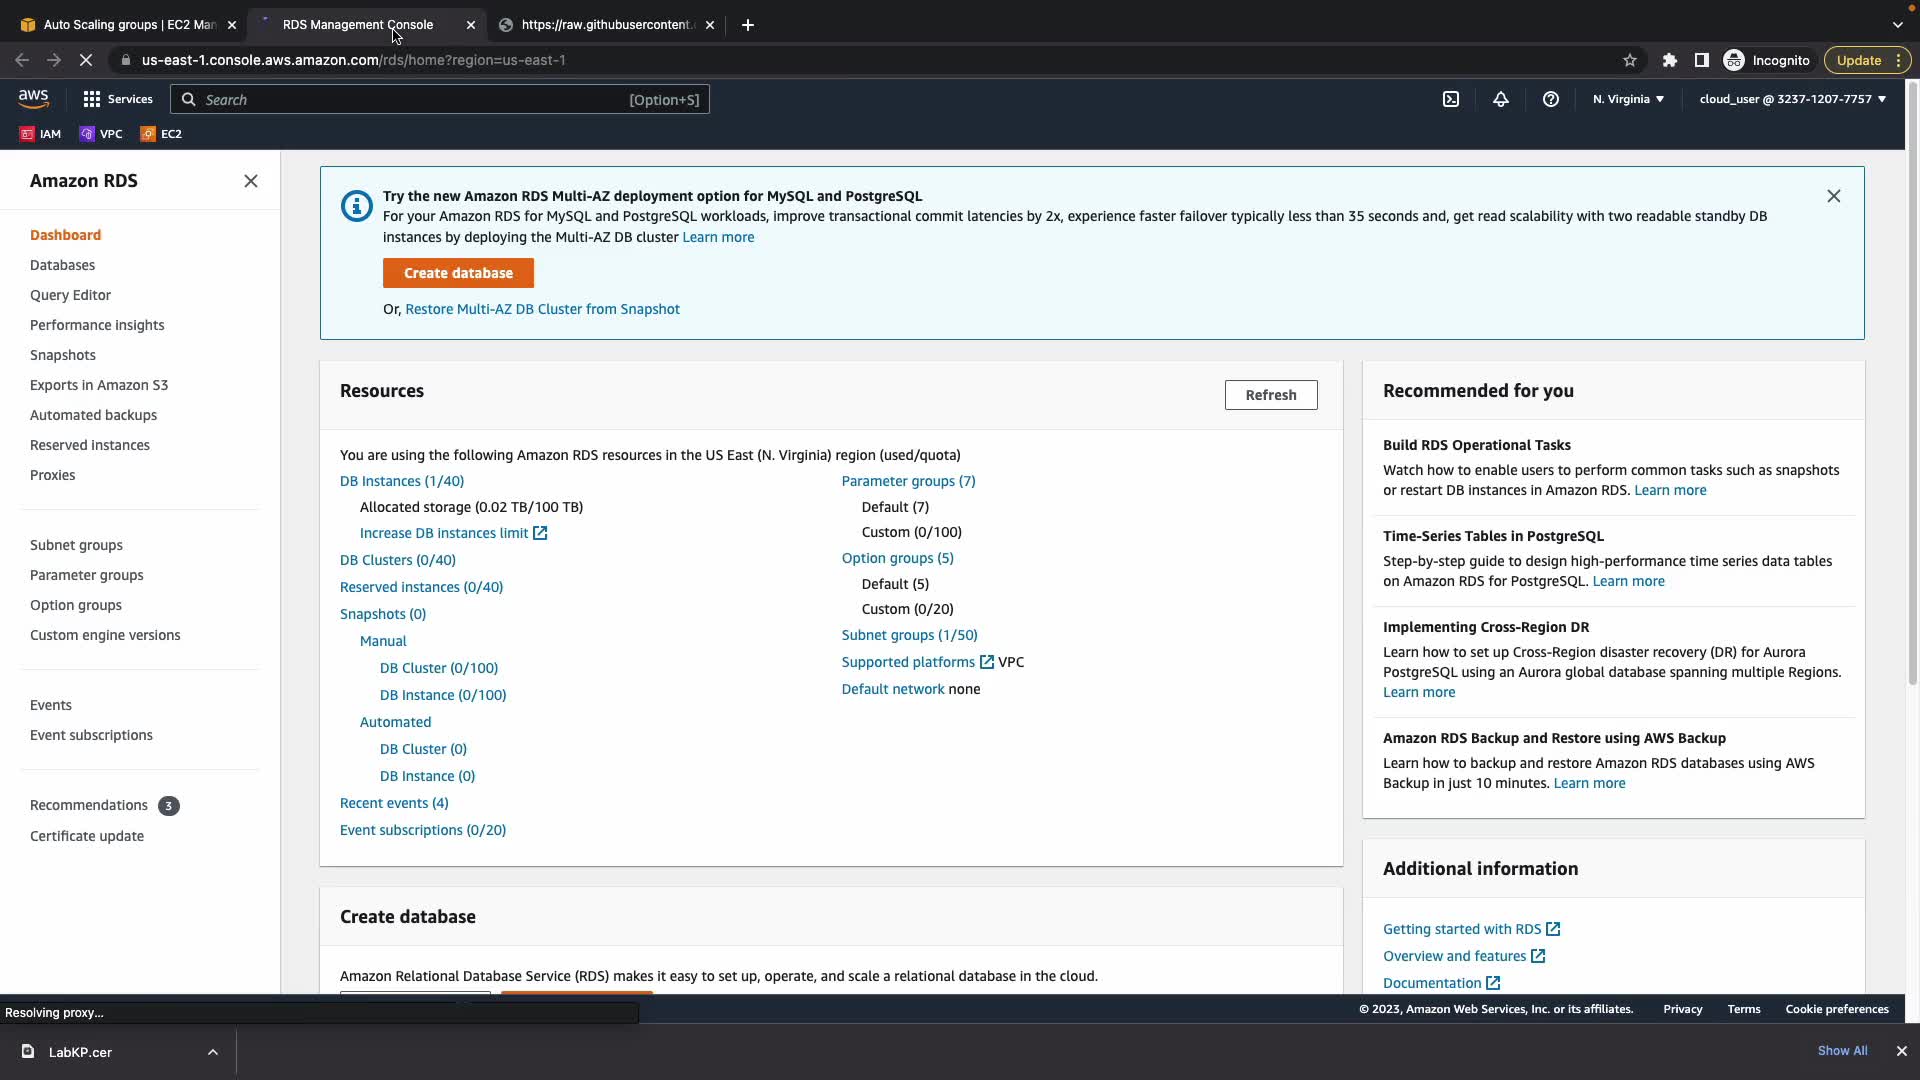Refresh the Resources panel

pos(1270,395)
